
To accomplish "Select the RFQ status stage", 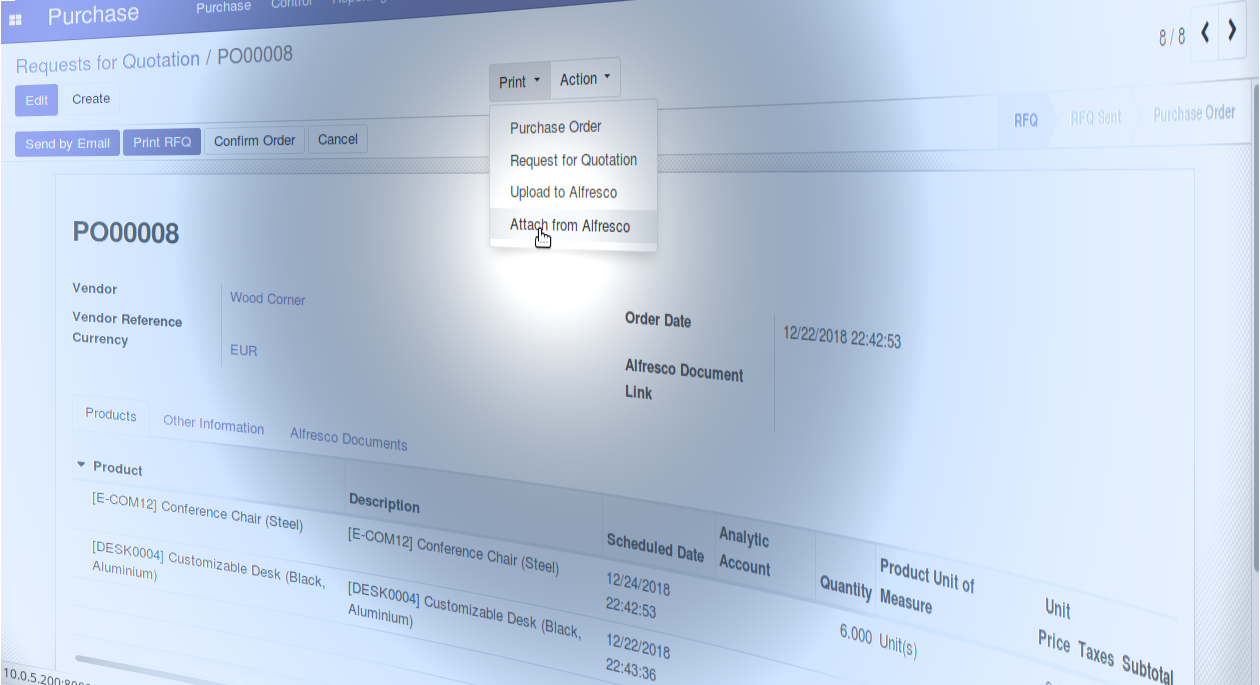I will click(1026, 120).
